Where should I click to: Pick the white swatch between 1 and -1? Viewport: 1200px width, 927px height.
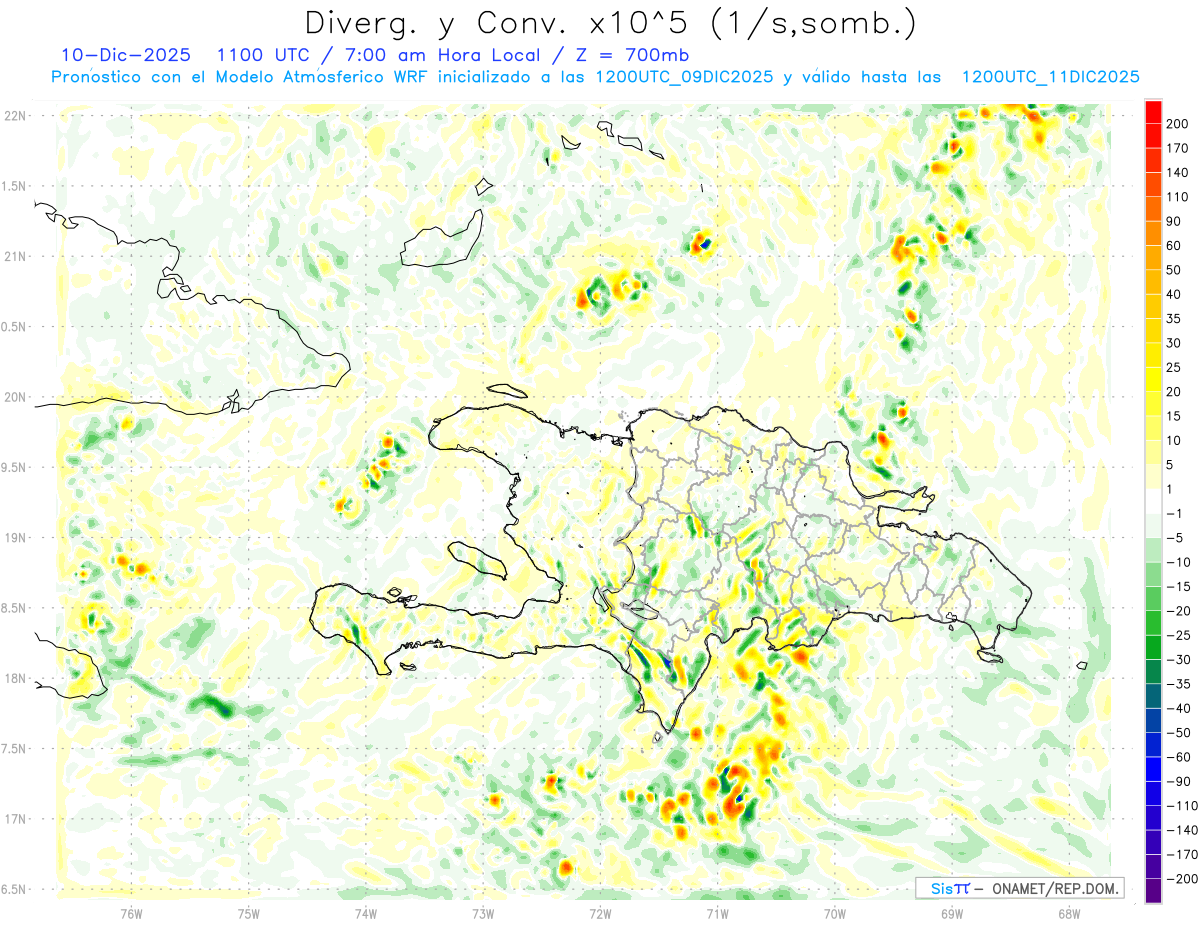tap(1153, 501)
